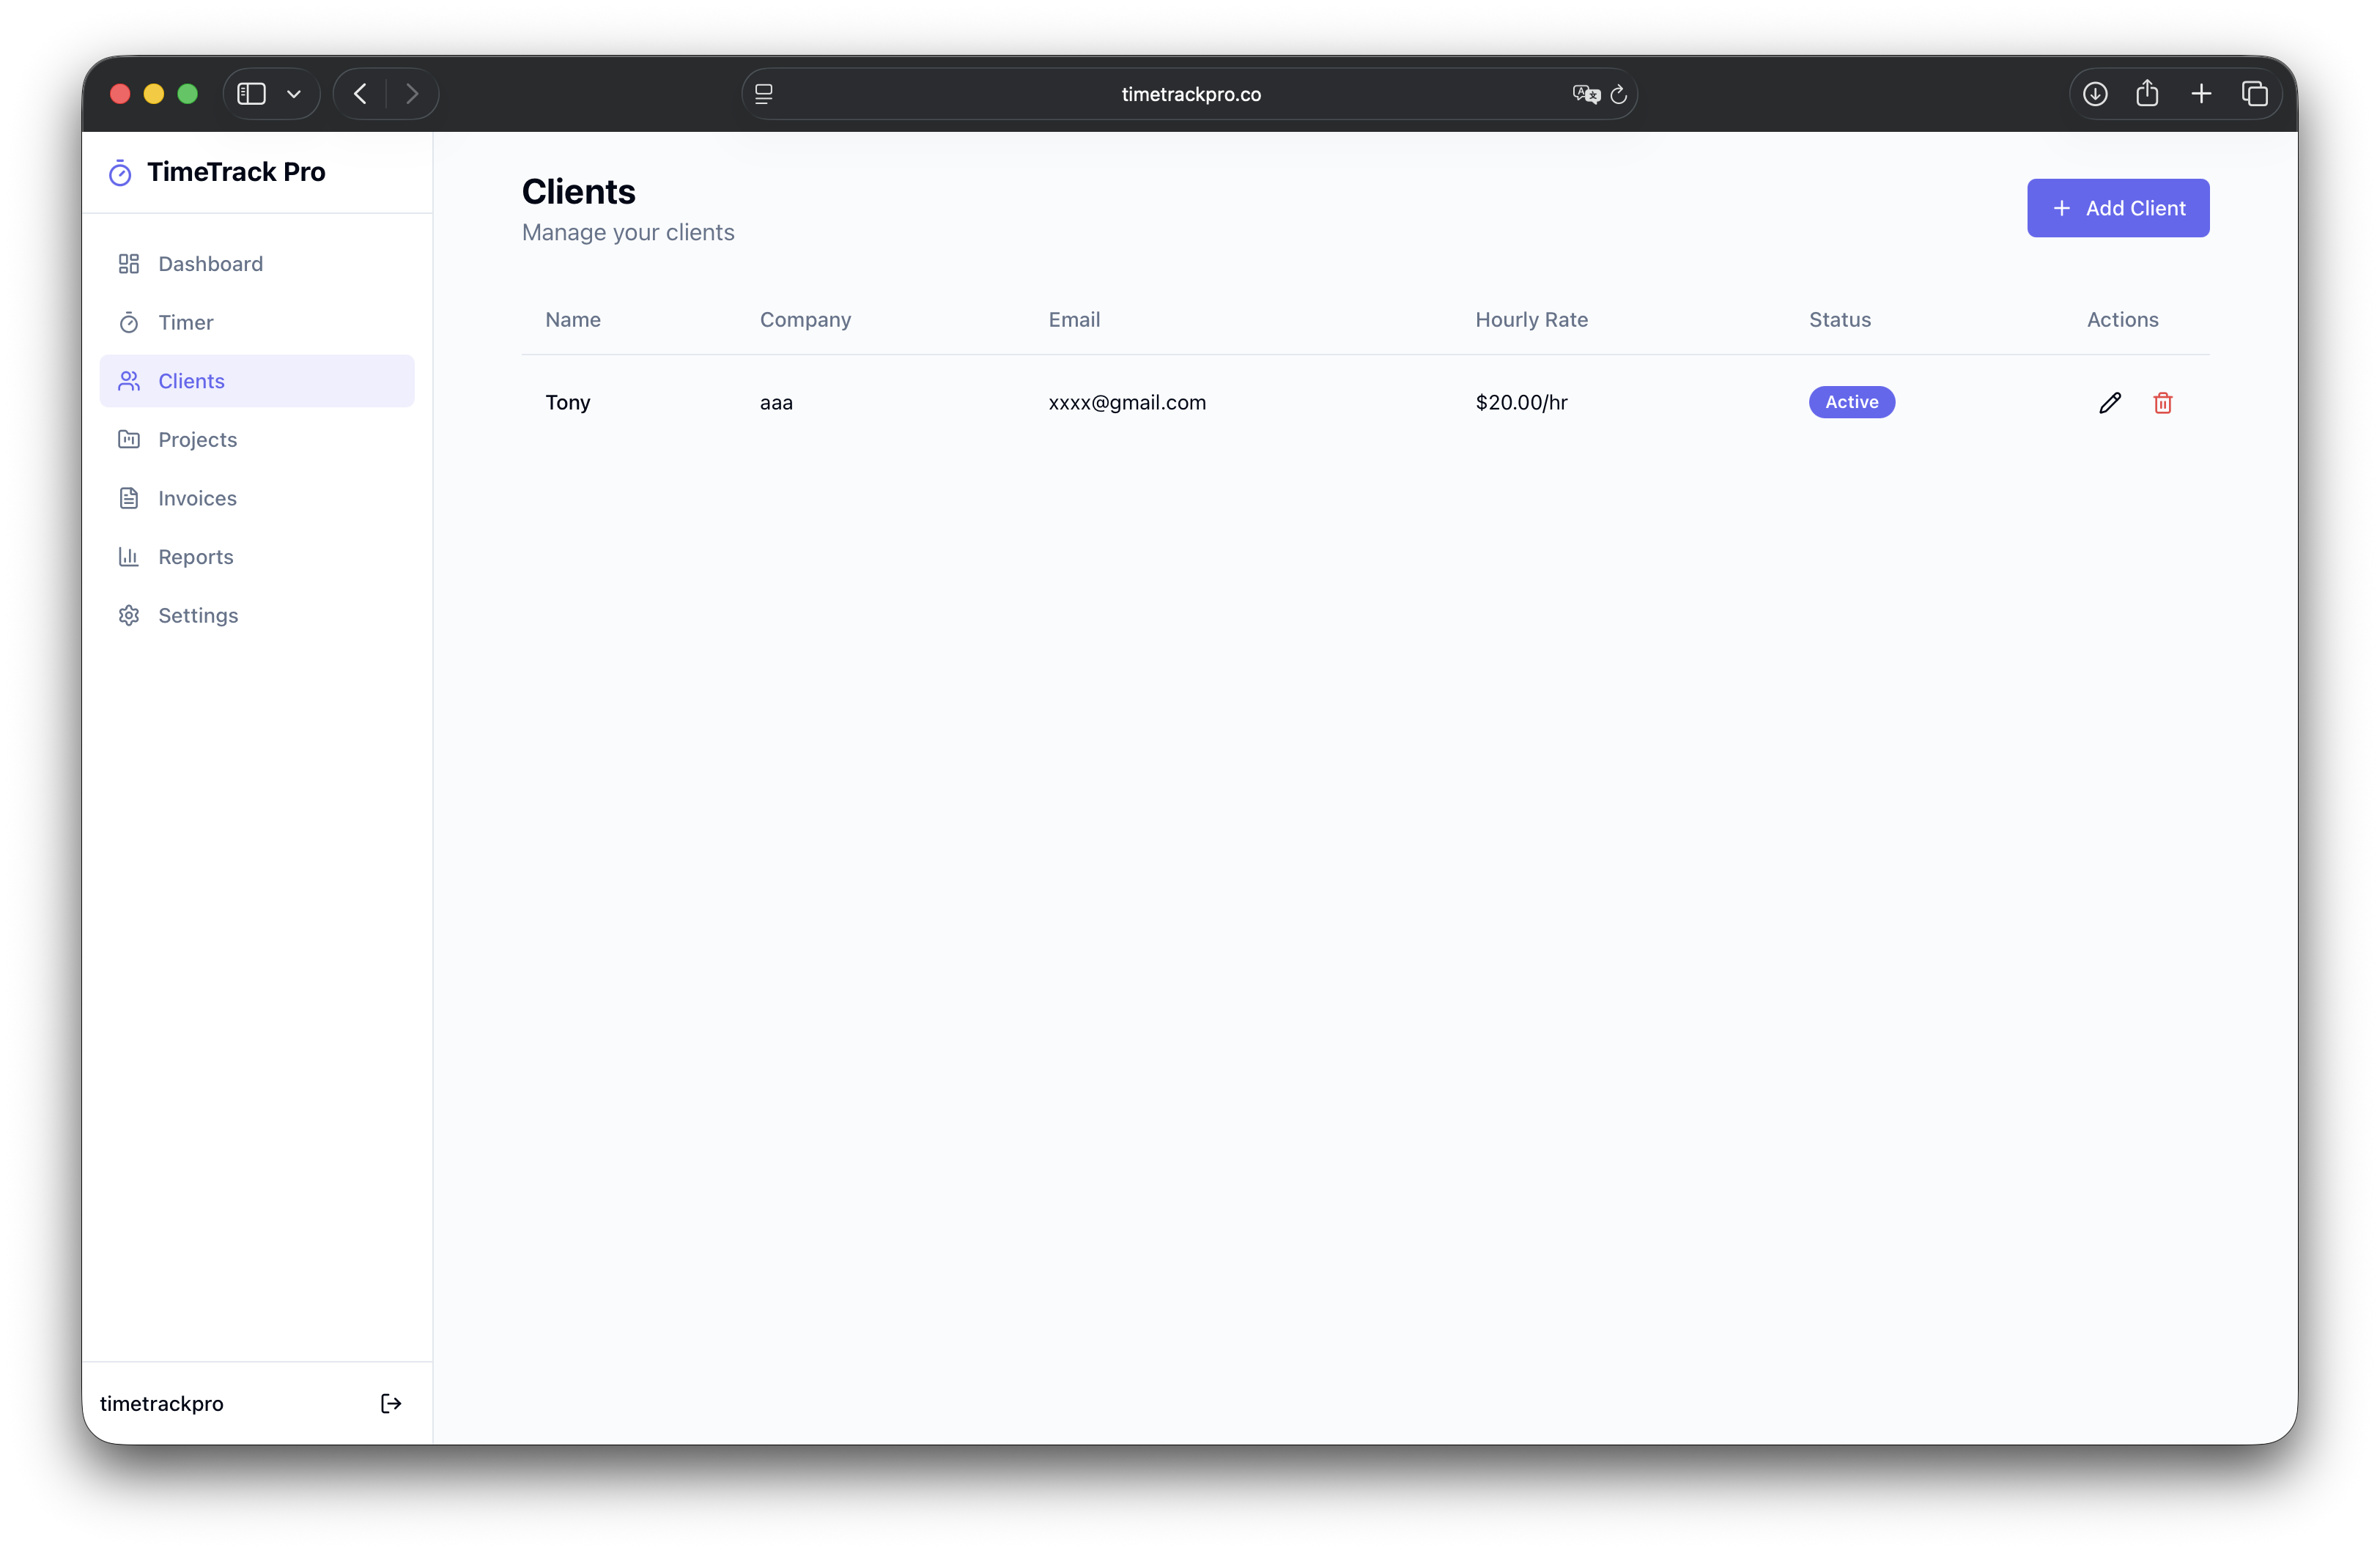The image size is (2380, 1553).
Task: Toggle the browser sidebar
Action: pyautogui.click(x=251, y=94)
